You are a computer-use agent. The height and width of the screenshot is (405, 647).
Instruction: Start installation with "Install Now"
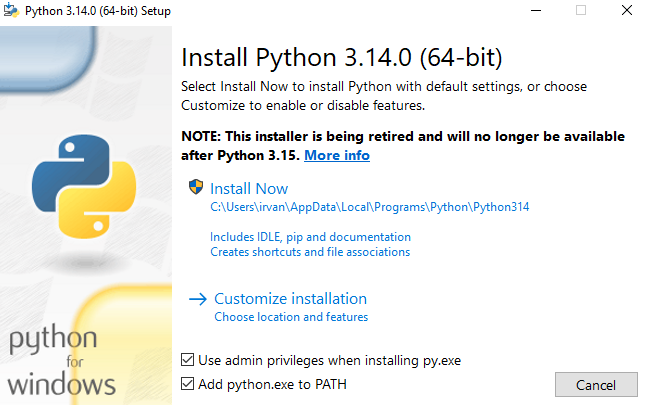click(249, 189)
